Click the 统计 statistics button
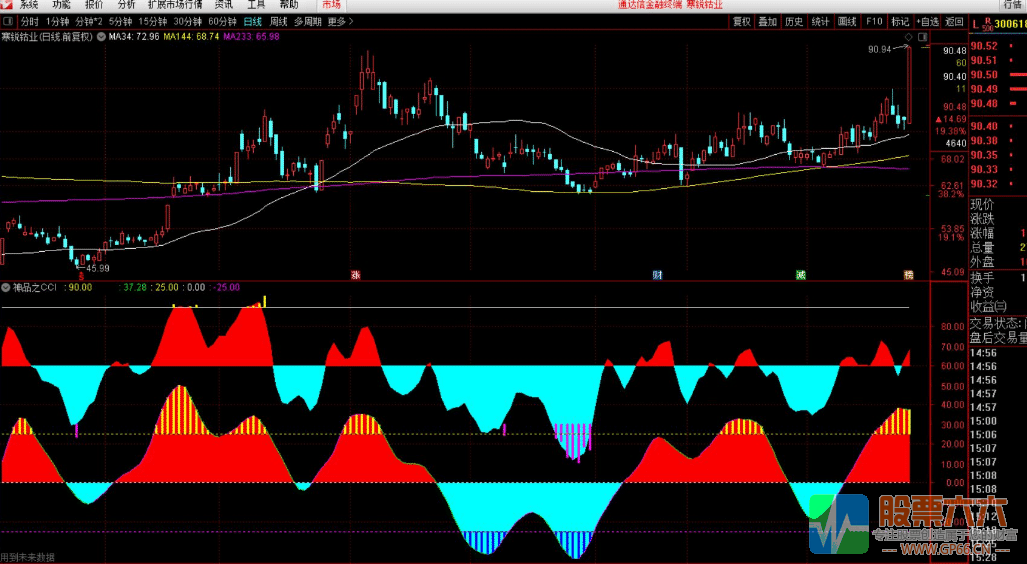 (821, 22)
